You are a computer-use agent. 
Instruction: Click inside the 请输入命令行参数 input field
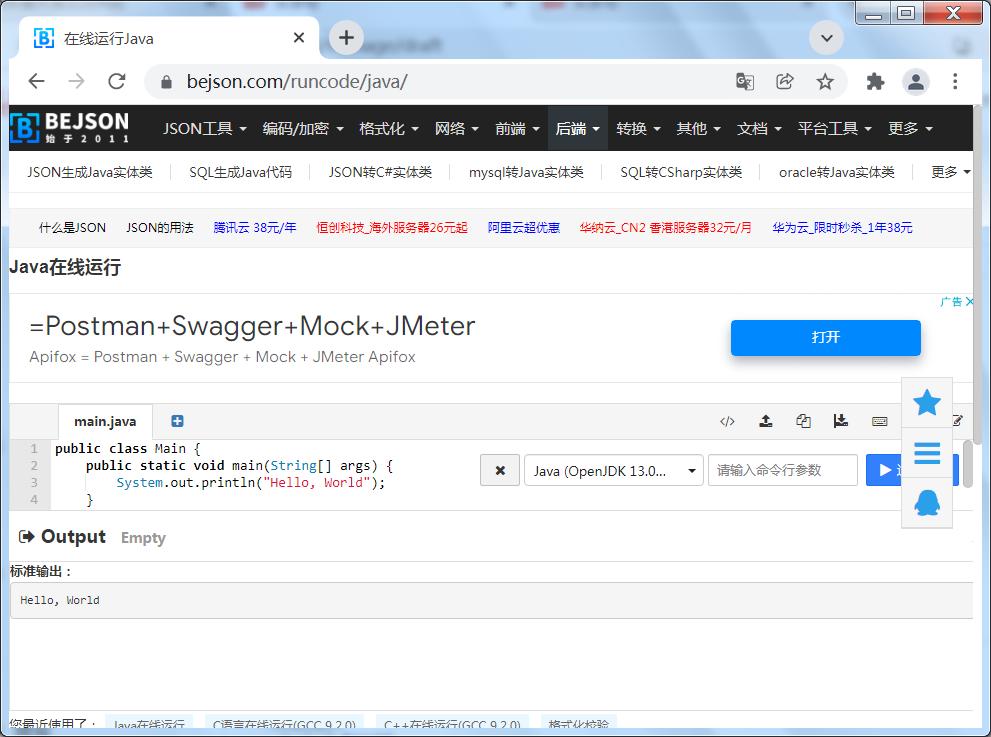(783, 470)
